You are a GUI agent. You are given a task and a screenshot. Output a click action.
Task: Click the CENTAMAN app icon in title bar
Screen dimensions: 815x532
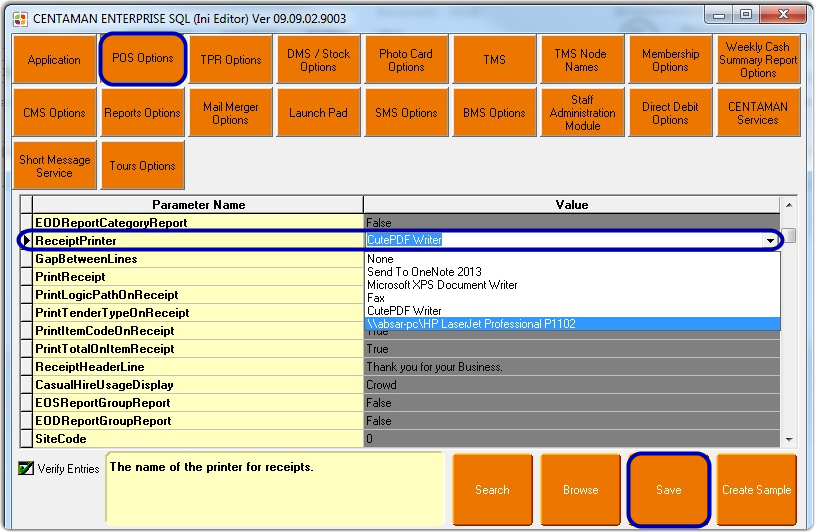pyautogui.click(x=19, y=16)
